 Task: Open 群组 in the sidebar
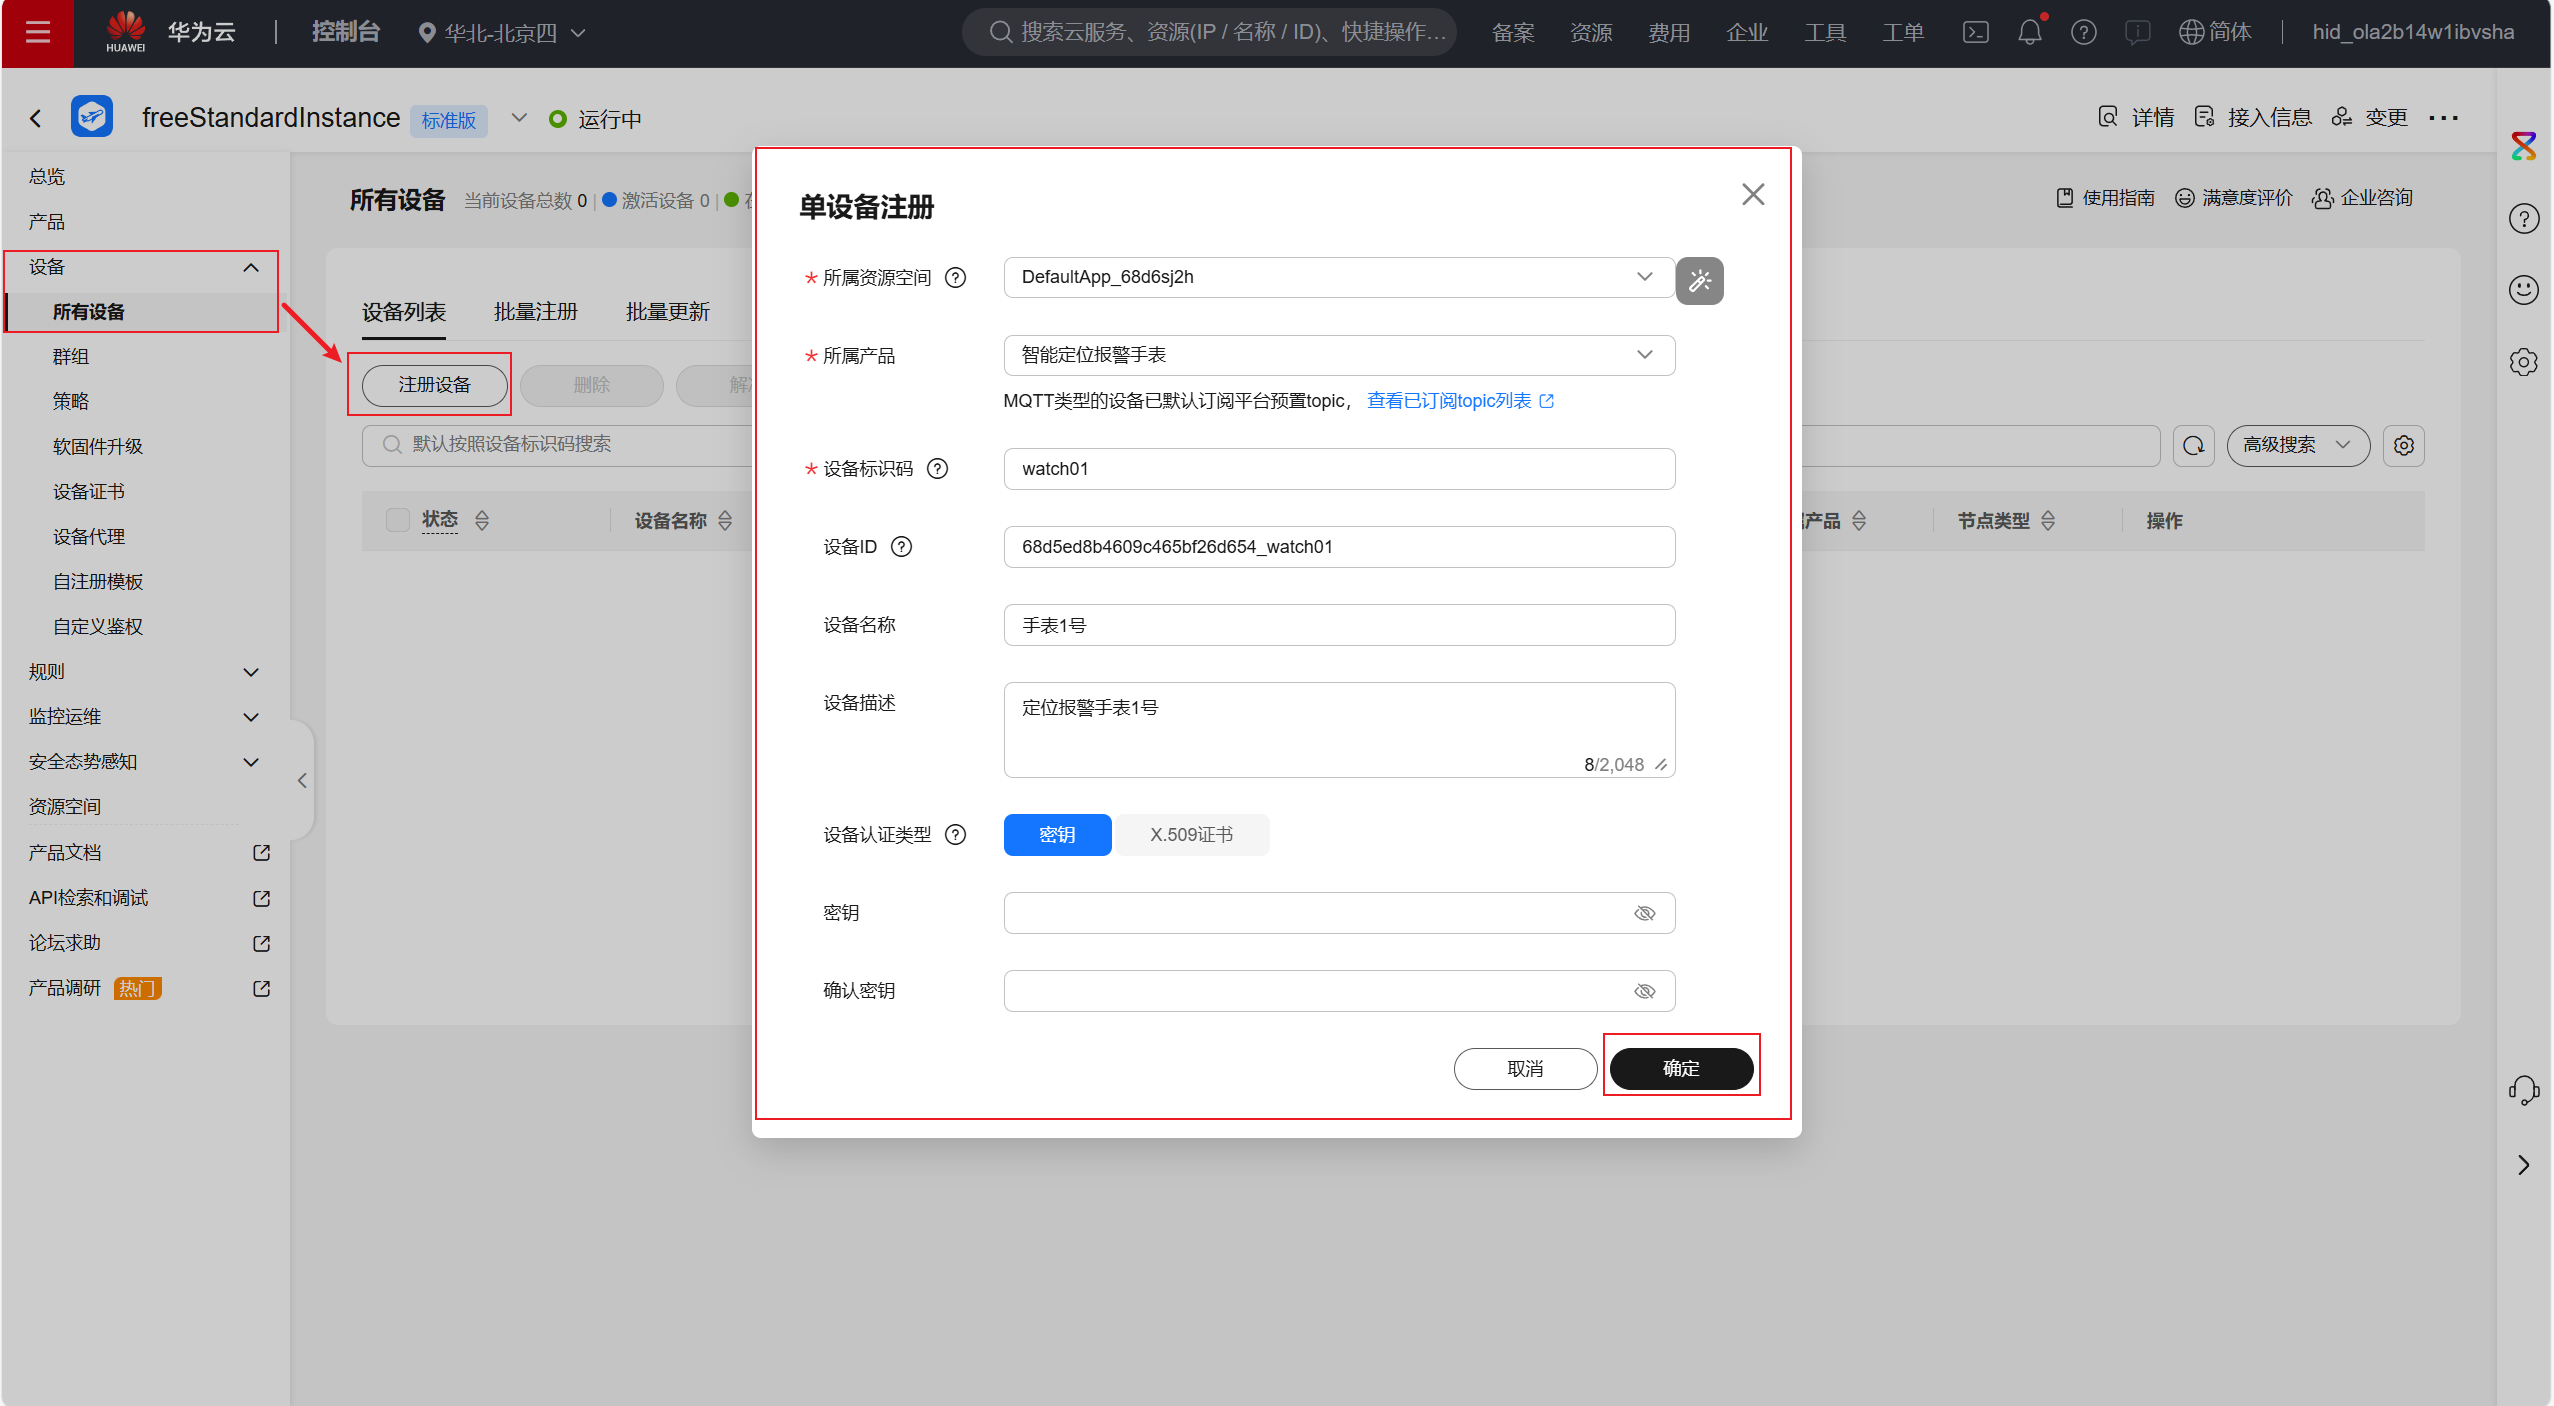coord(71,357)
